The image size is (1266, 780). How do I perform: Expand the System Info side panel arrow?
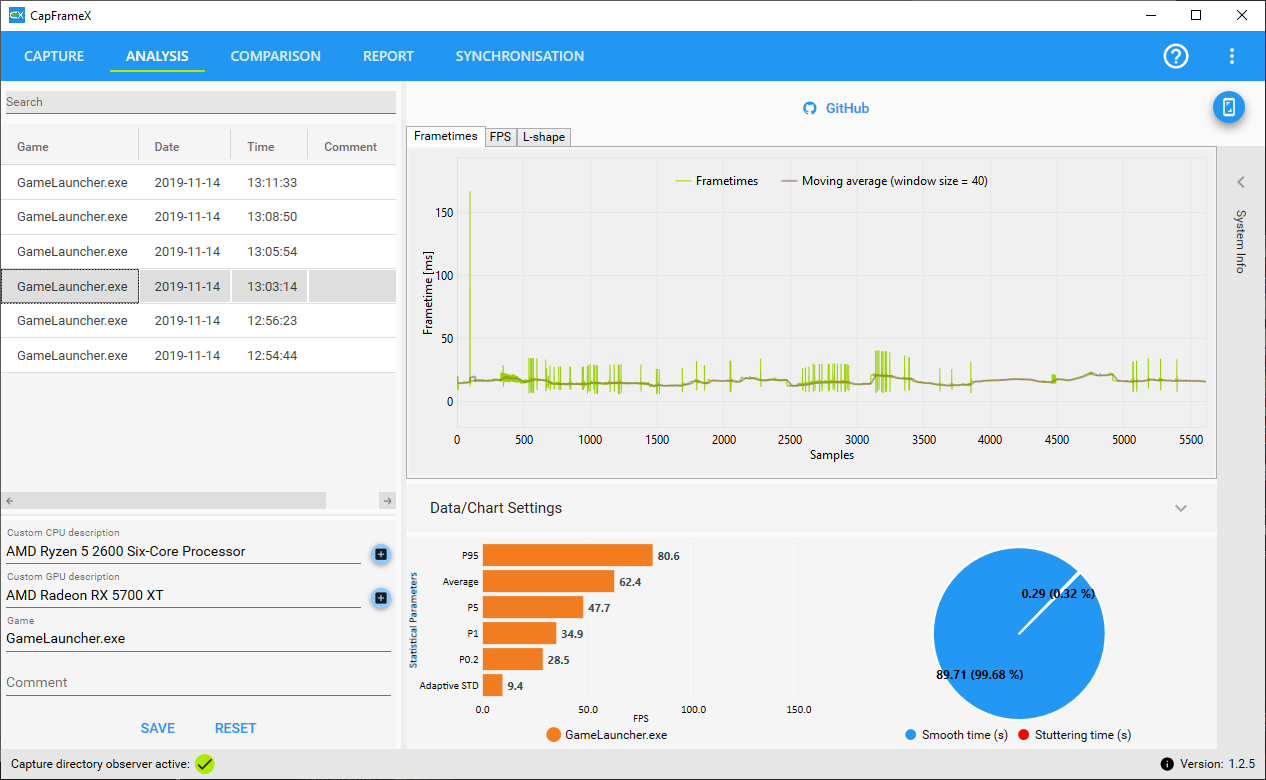pyautogui.click(x=1240, y=182)
